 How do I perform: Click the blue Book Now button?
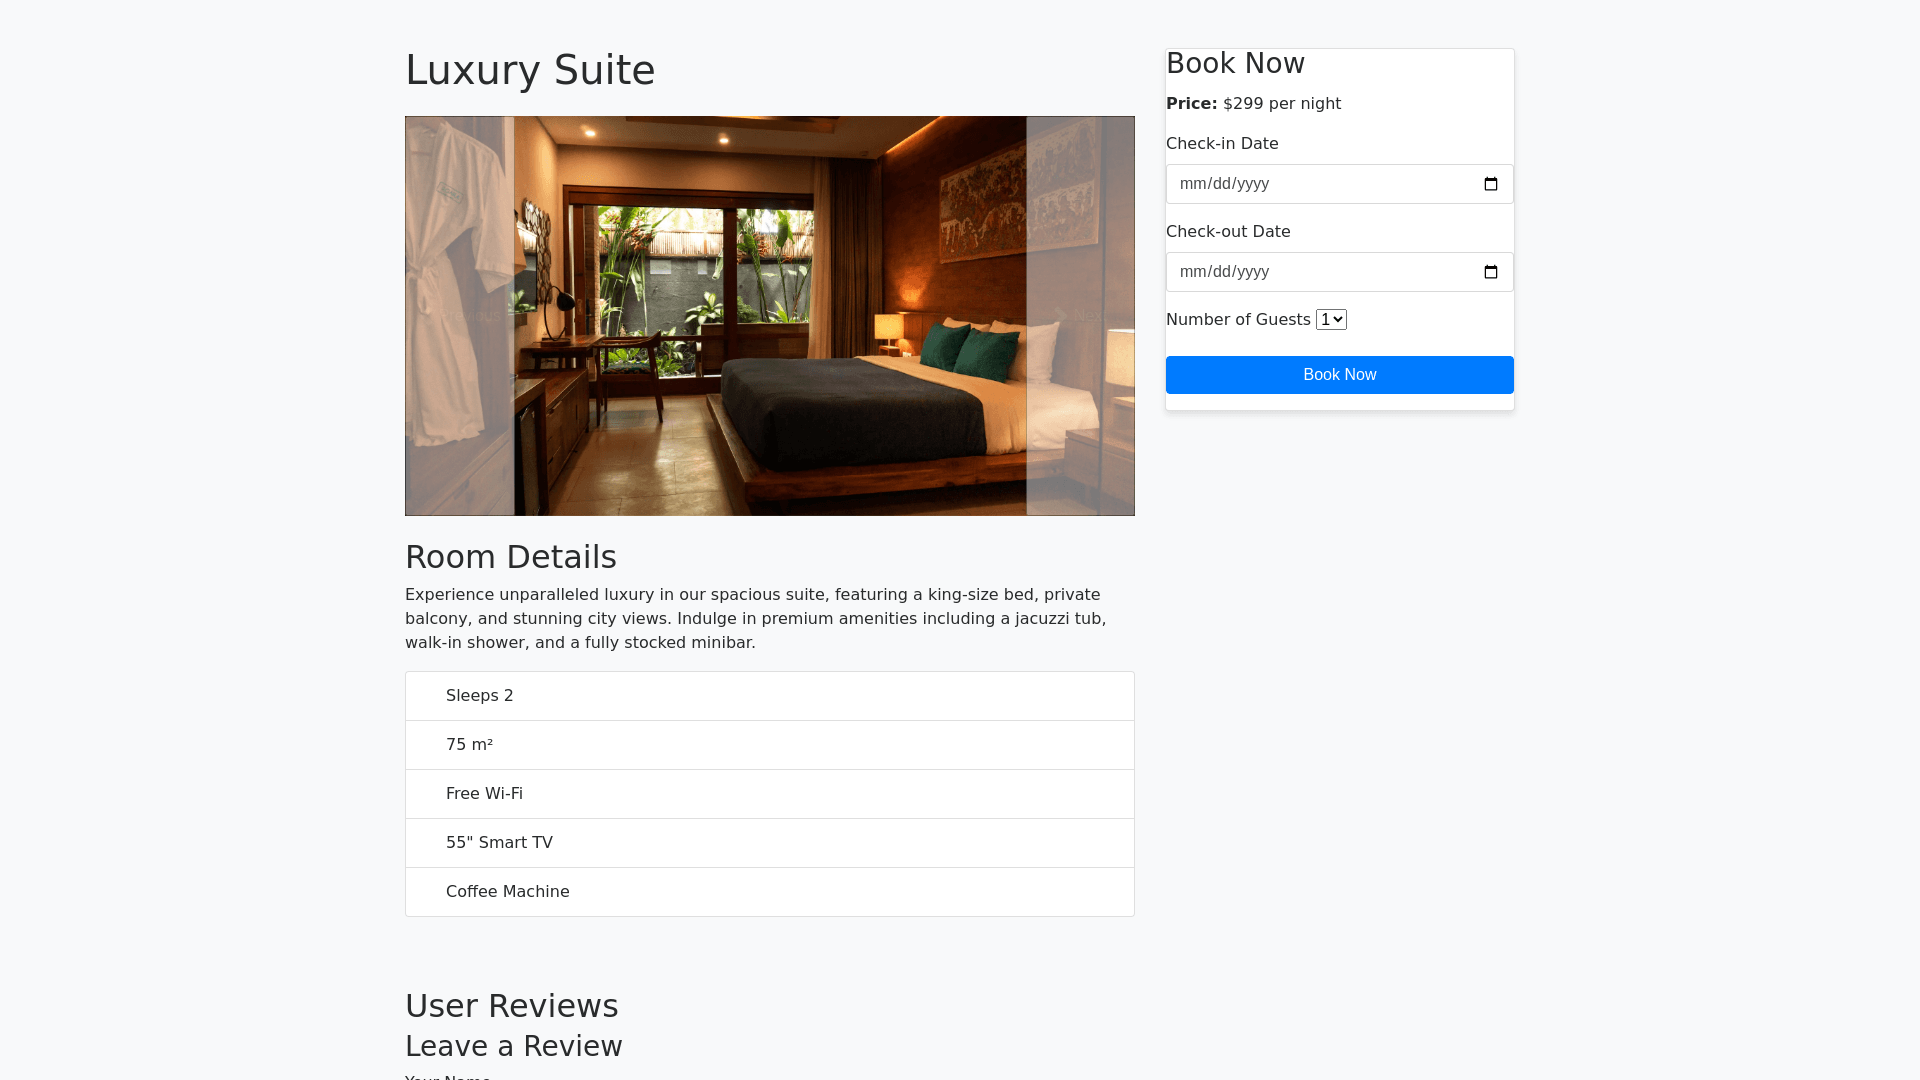[1340, 375]
